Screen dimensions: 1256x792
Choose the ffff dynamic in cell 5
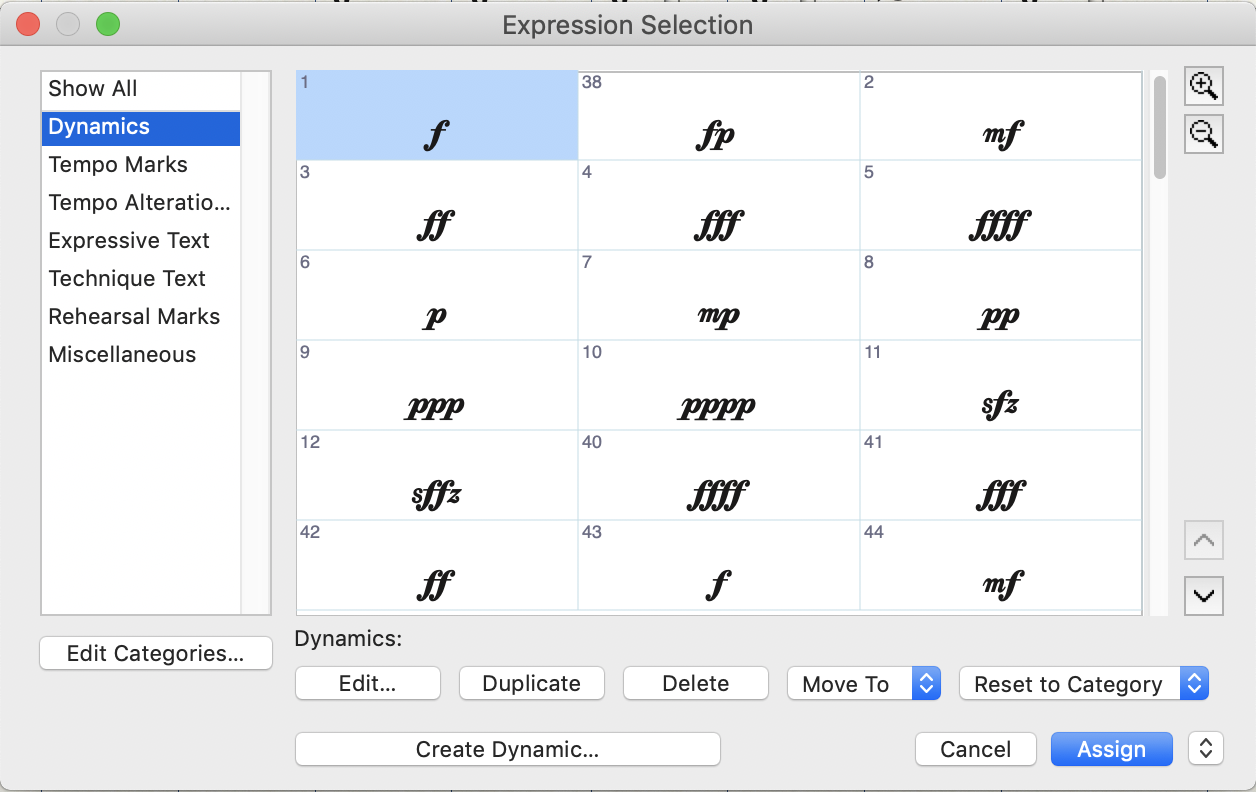pos(1000,206)
